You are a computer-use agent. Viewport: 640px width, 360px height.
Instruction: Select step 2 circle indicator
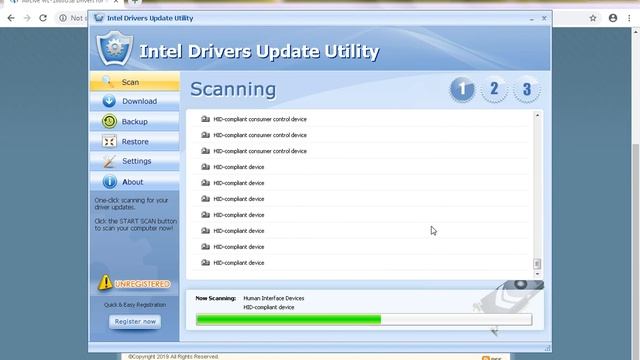click(494, 89)
